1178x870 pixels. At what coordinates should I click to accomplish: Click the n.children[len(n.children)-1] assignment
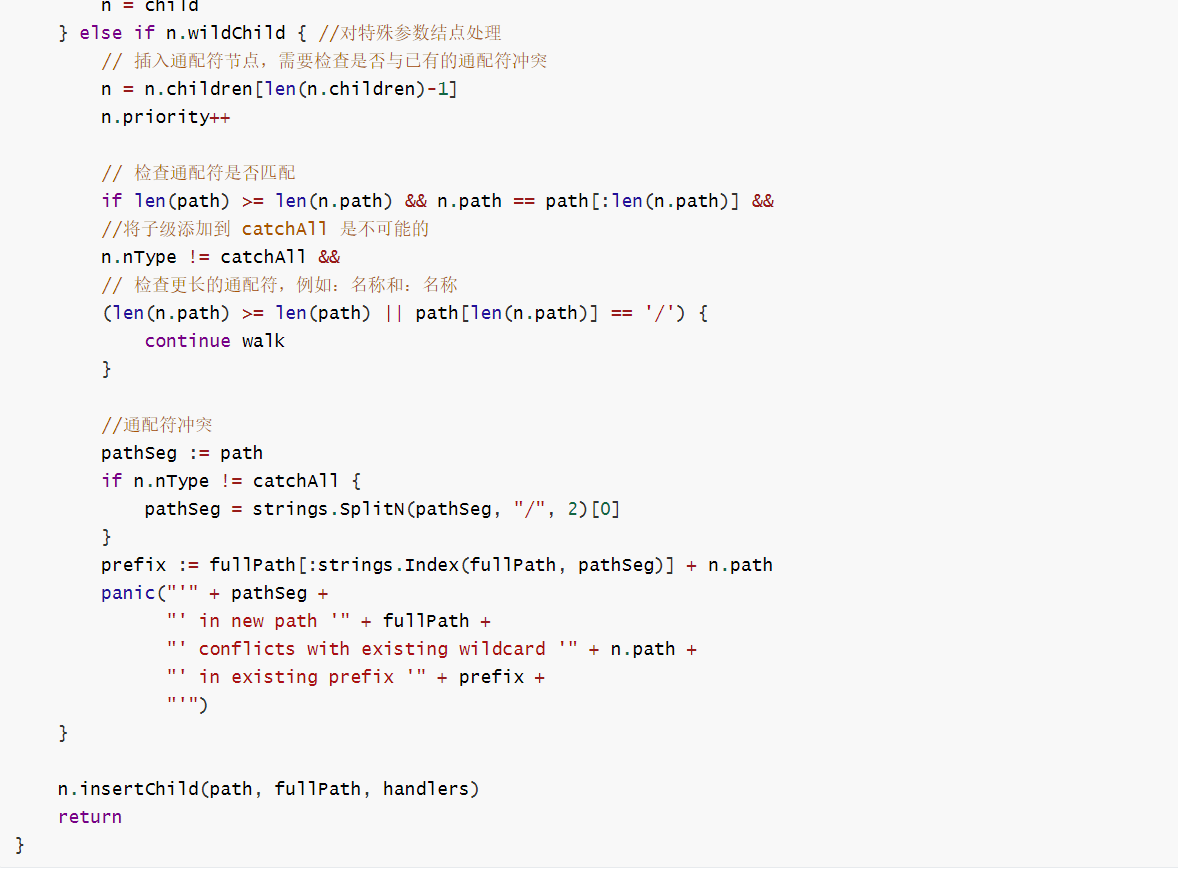coord(279,89)
